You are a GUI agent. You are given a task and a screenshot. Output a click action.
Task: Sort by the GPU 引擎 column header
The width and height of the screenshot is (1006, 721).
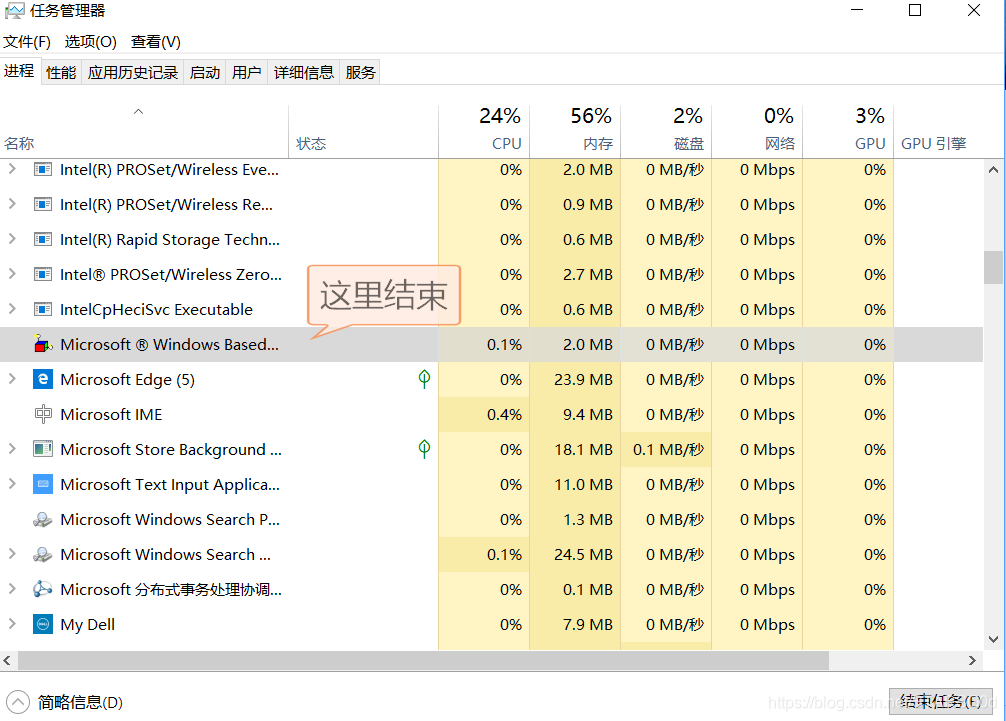939,131
